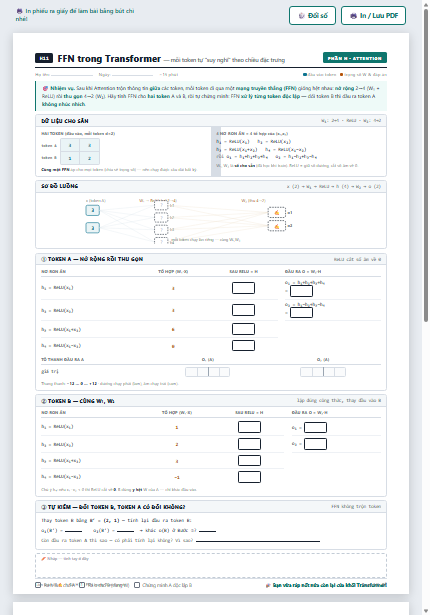The image size is (430, 615).
Task: Click the scrollbar up arrow
Action: click(x=426, y=5)
